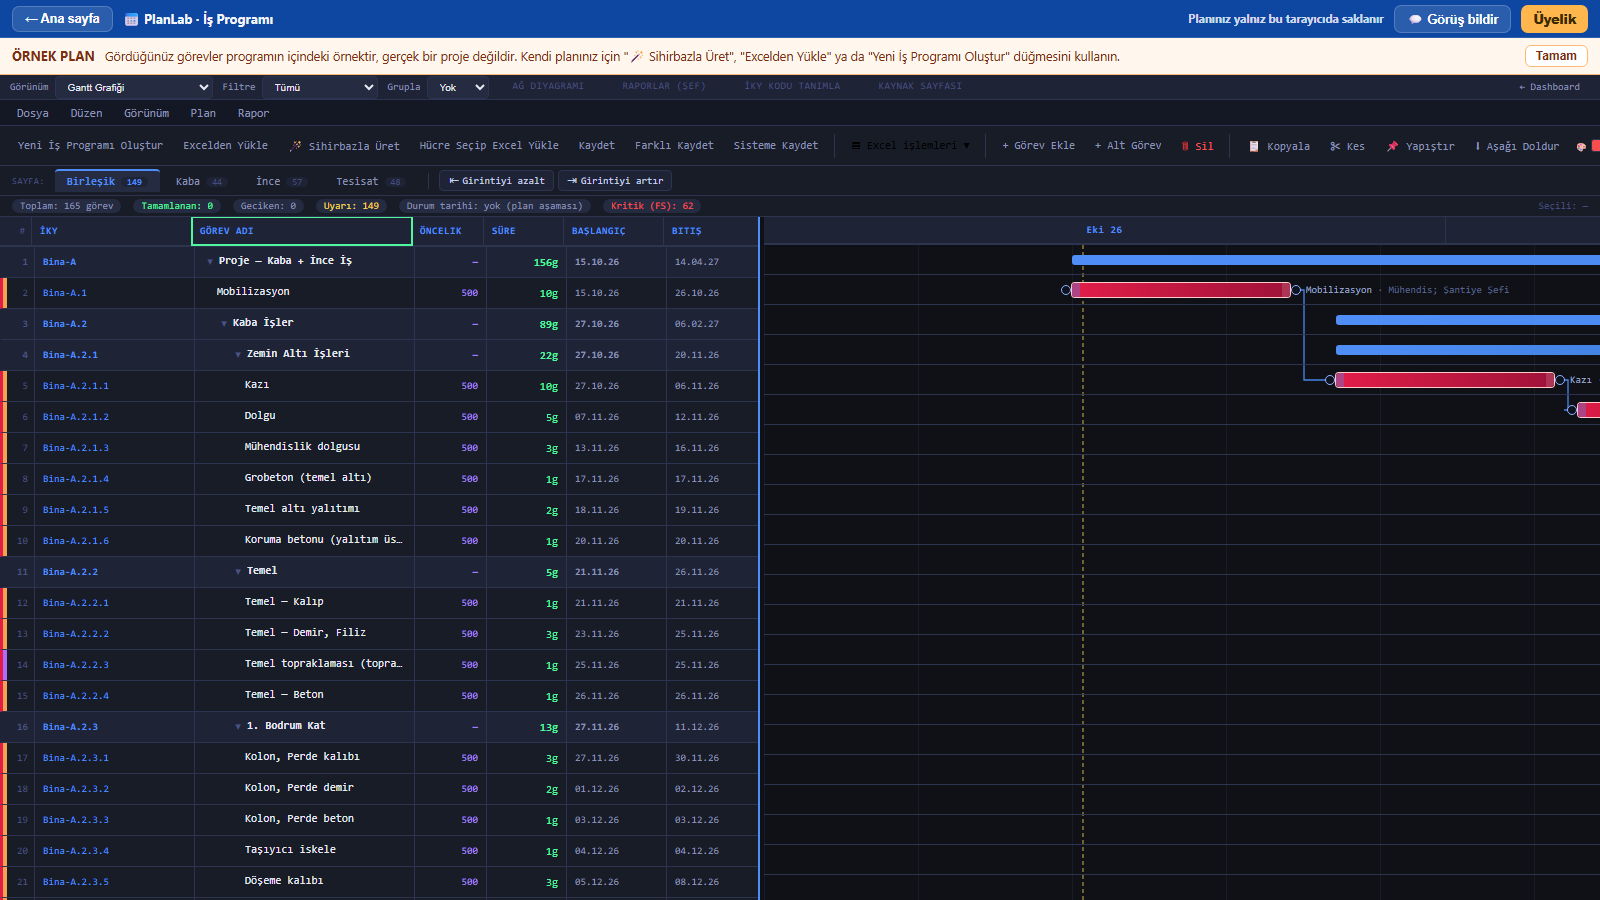Click the Sihirbazla Üret magic wand
1600x900 pixels.
click(296, 146)
